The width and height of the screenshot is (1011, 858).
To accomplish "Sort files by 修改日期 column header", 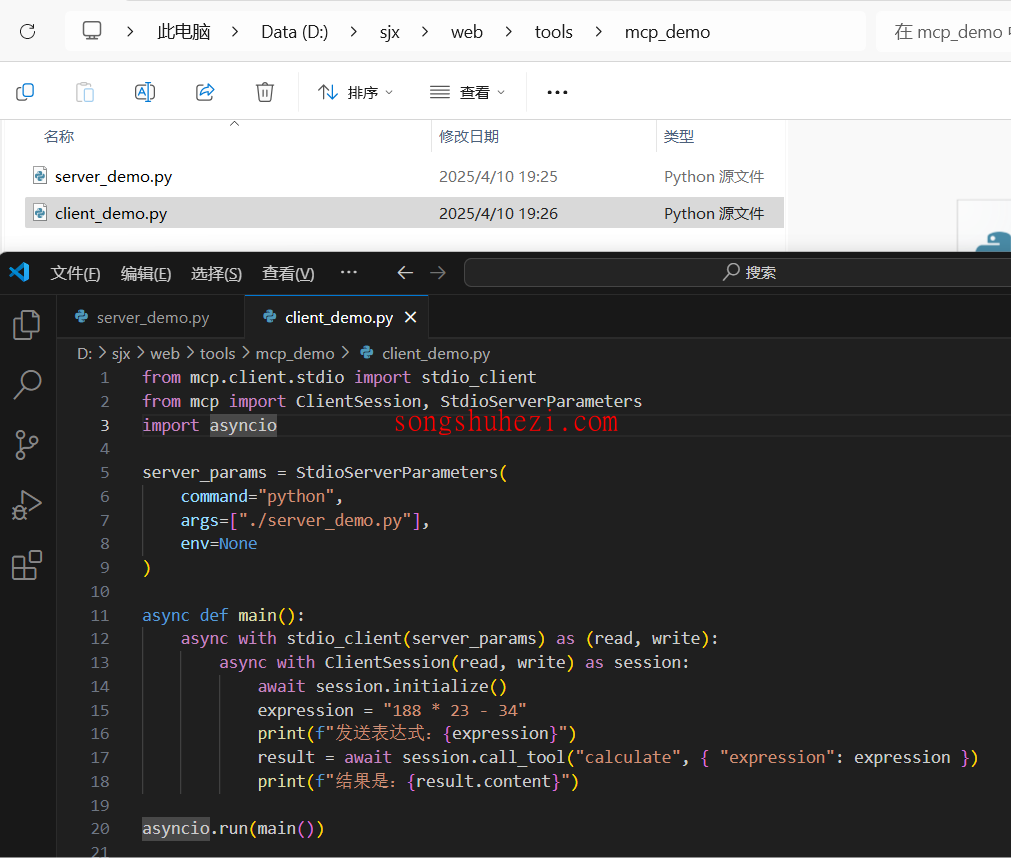I will pos(469,137).
